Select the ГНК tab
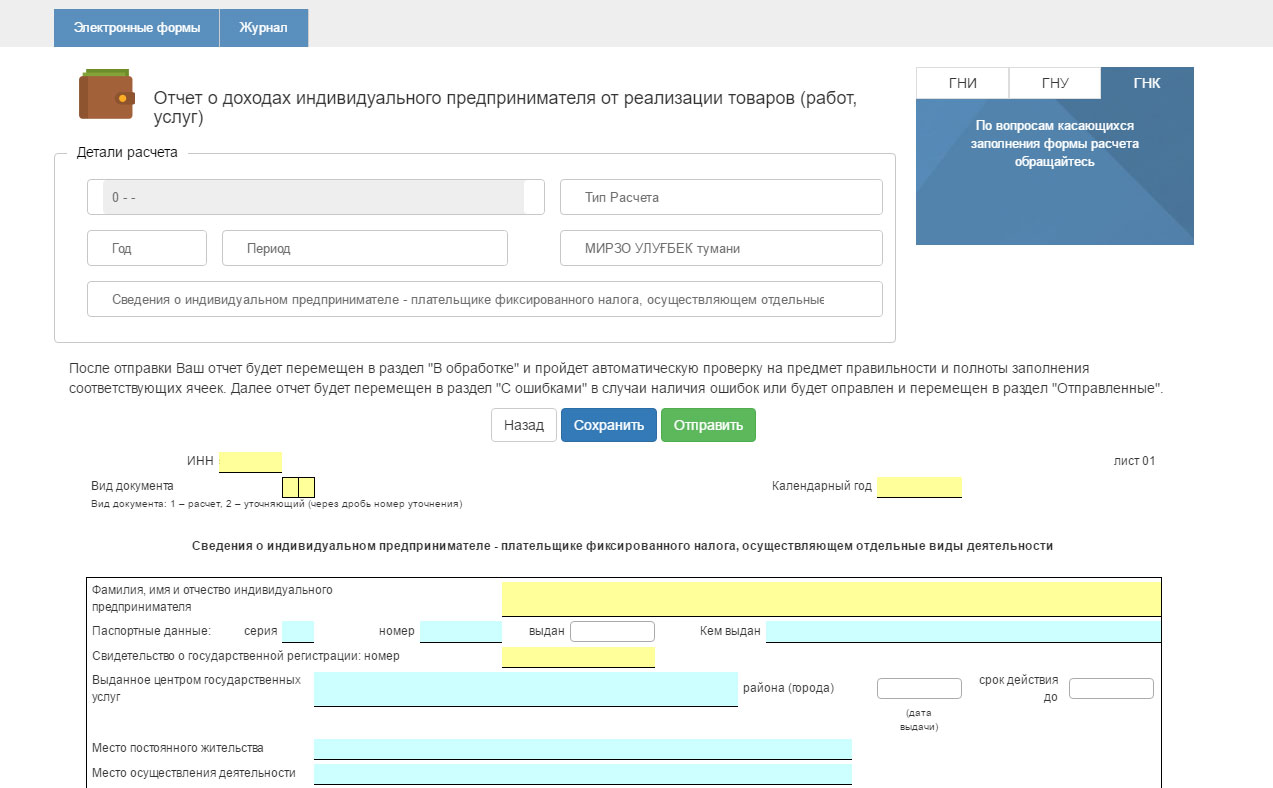This screenshot has width=1273, height=788. click(1146, 83)
